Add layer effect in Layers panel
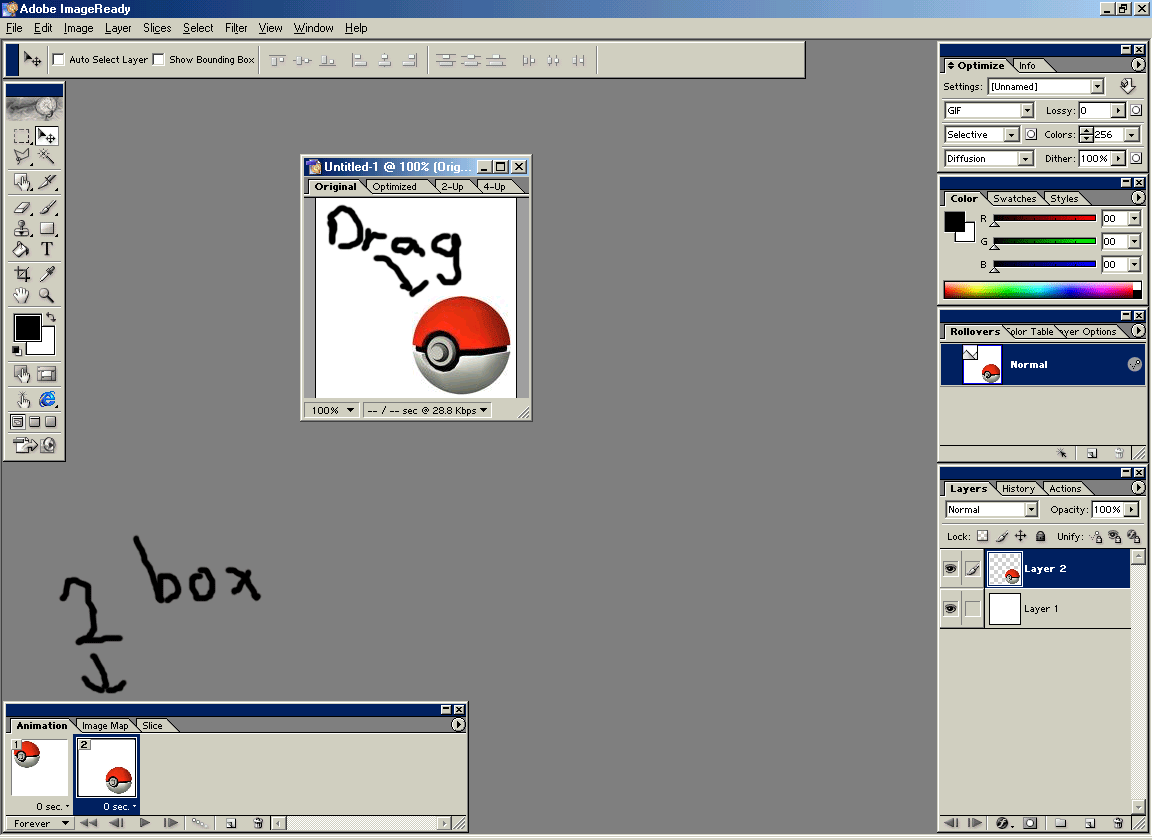The height and width of the screenshot is (840, 1152). 1003,823
